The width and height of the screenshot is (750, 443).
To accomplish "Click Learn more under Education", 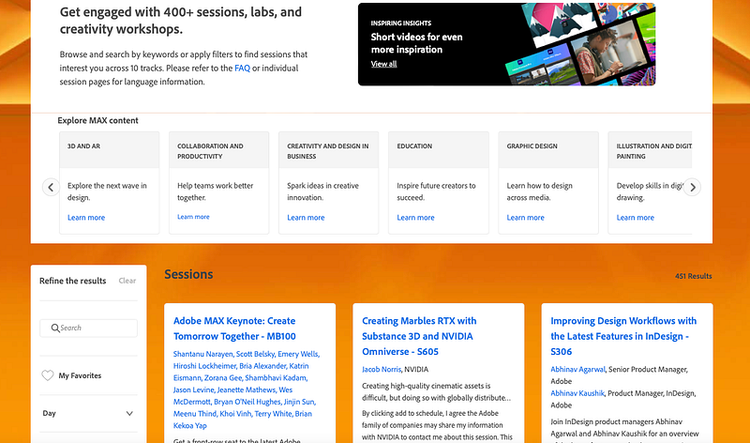I will (x=416, y=217).
